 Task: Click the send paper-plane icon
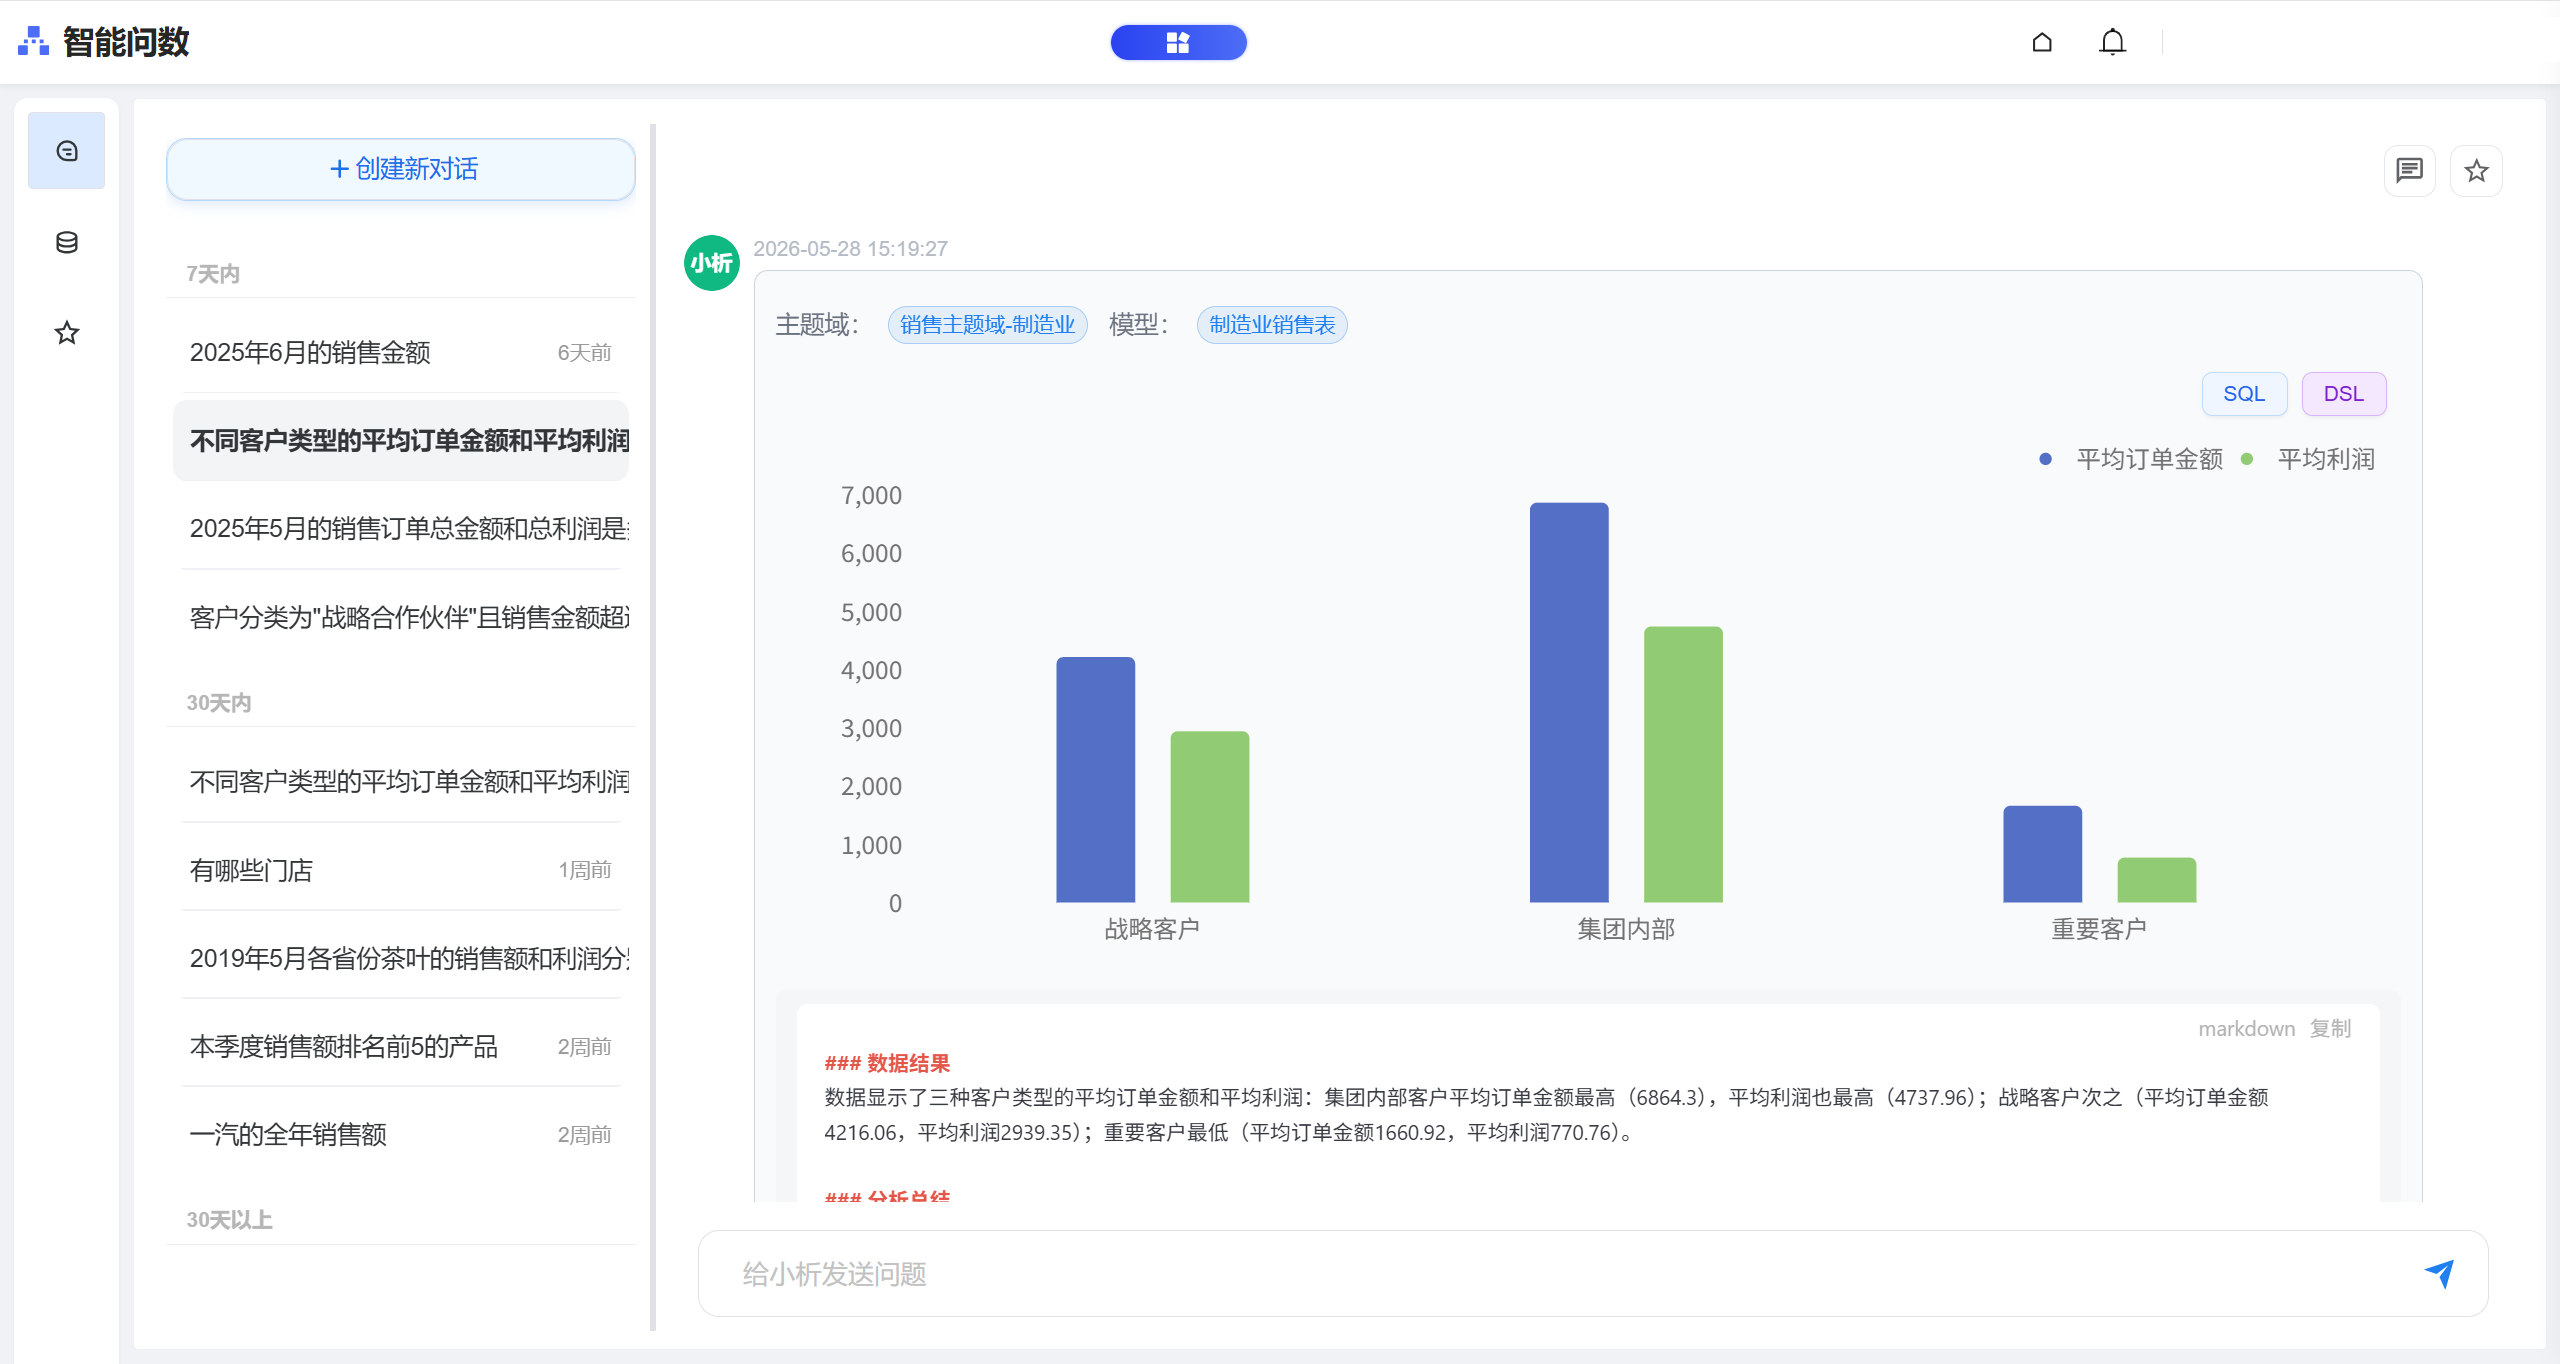pyautogui.click(x=2439, y=1272)
